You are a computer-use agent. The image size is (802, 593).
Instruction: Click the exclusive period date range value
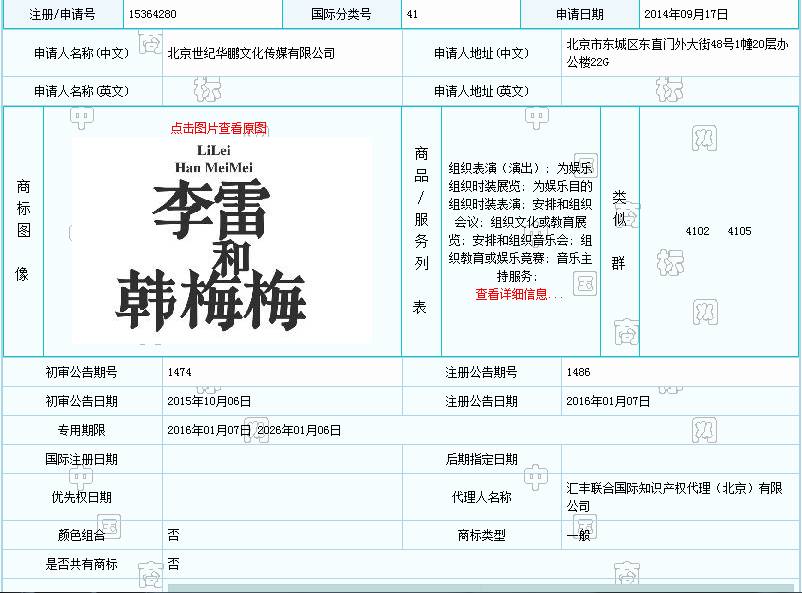coord(254,430)
